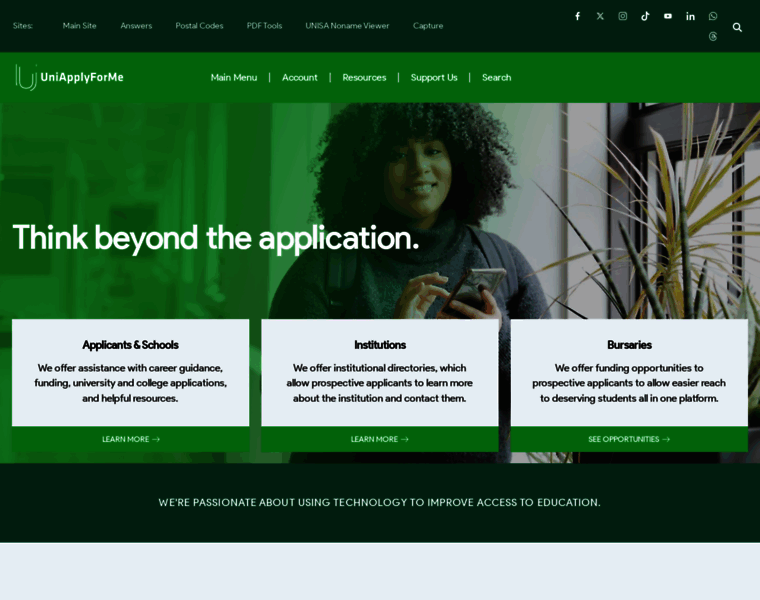Go to the Main Site link
Viewport: 760px width, 600px height.
tap(79, 26)
